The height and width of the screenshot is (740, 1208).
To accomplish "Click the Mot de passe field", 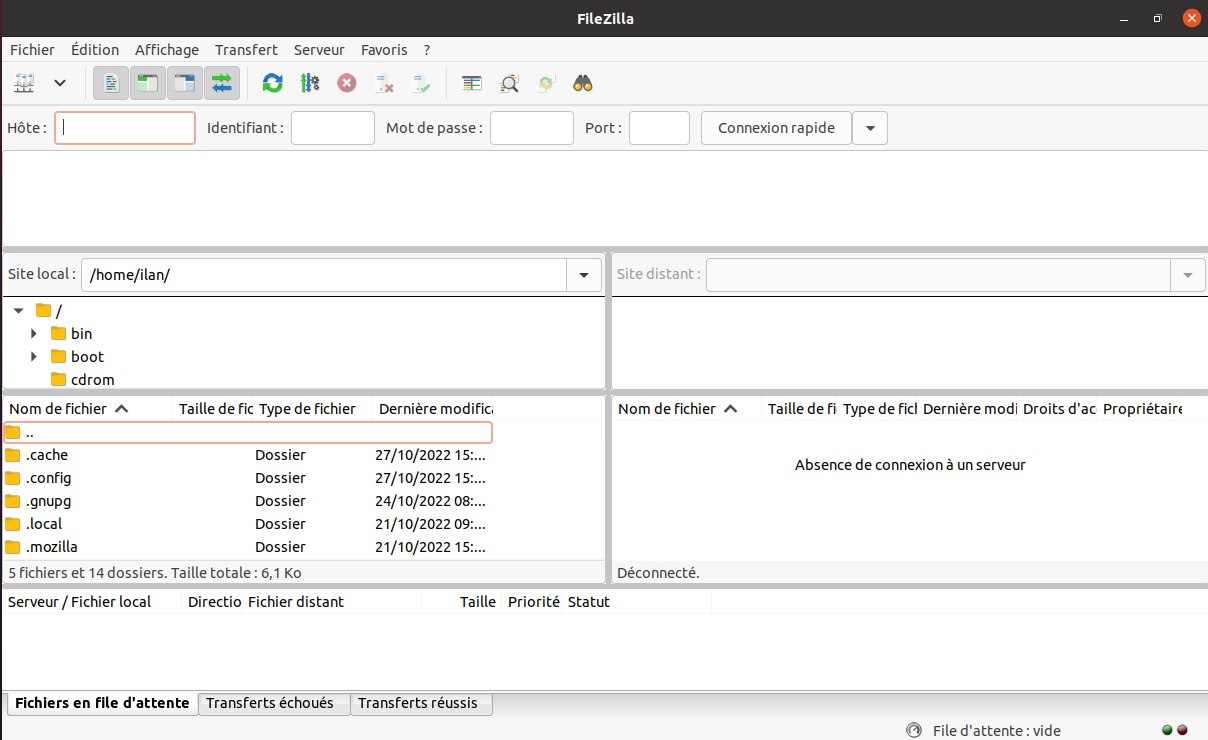I will coord(532,128).
